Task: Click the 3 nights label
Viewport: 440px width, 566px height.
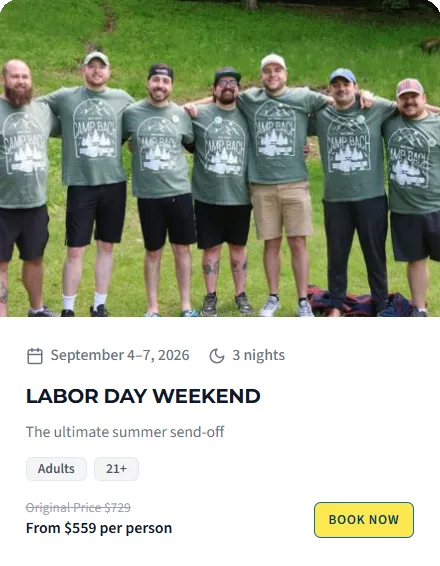Action: [258, 355]
